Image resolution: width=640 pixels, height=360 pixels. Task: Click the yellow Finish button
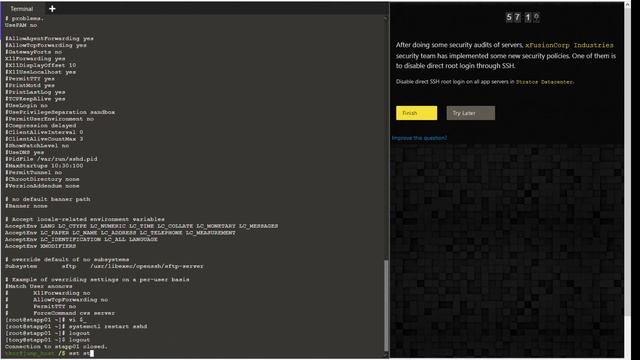[x=416, y=113]
